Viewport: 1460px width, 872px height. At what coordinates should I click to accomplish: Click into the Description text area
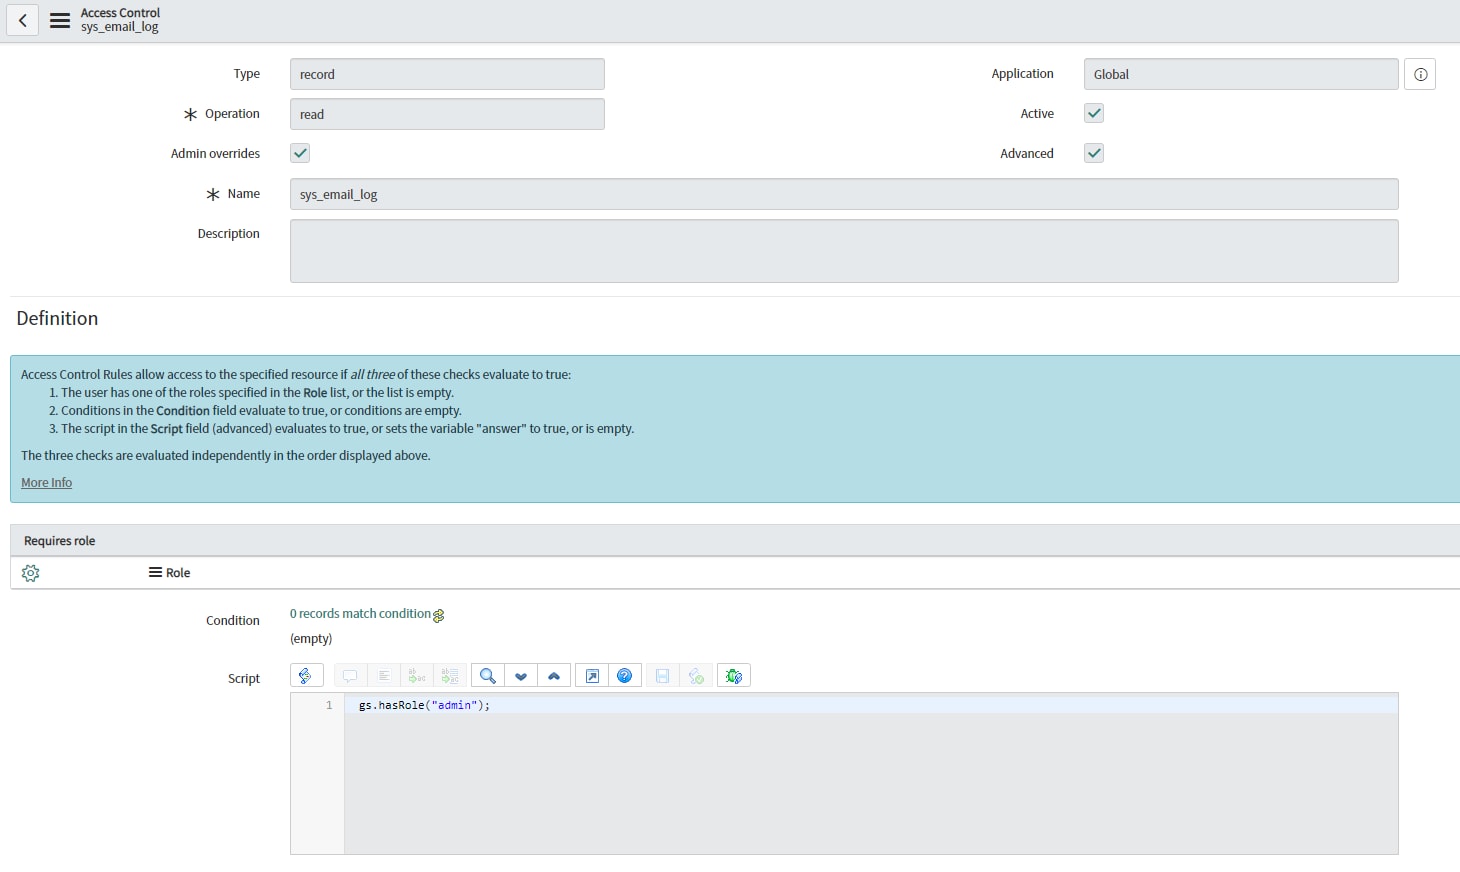click(x=844, y=251)
